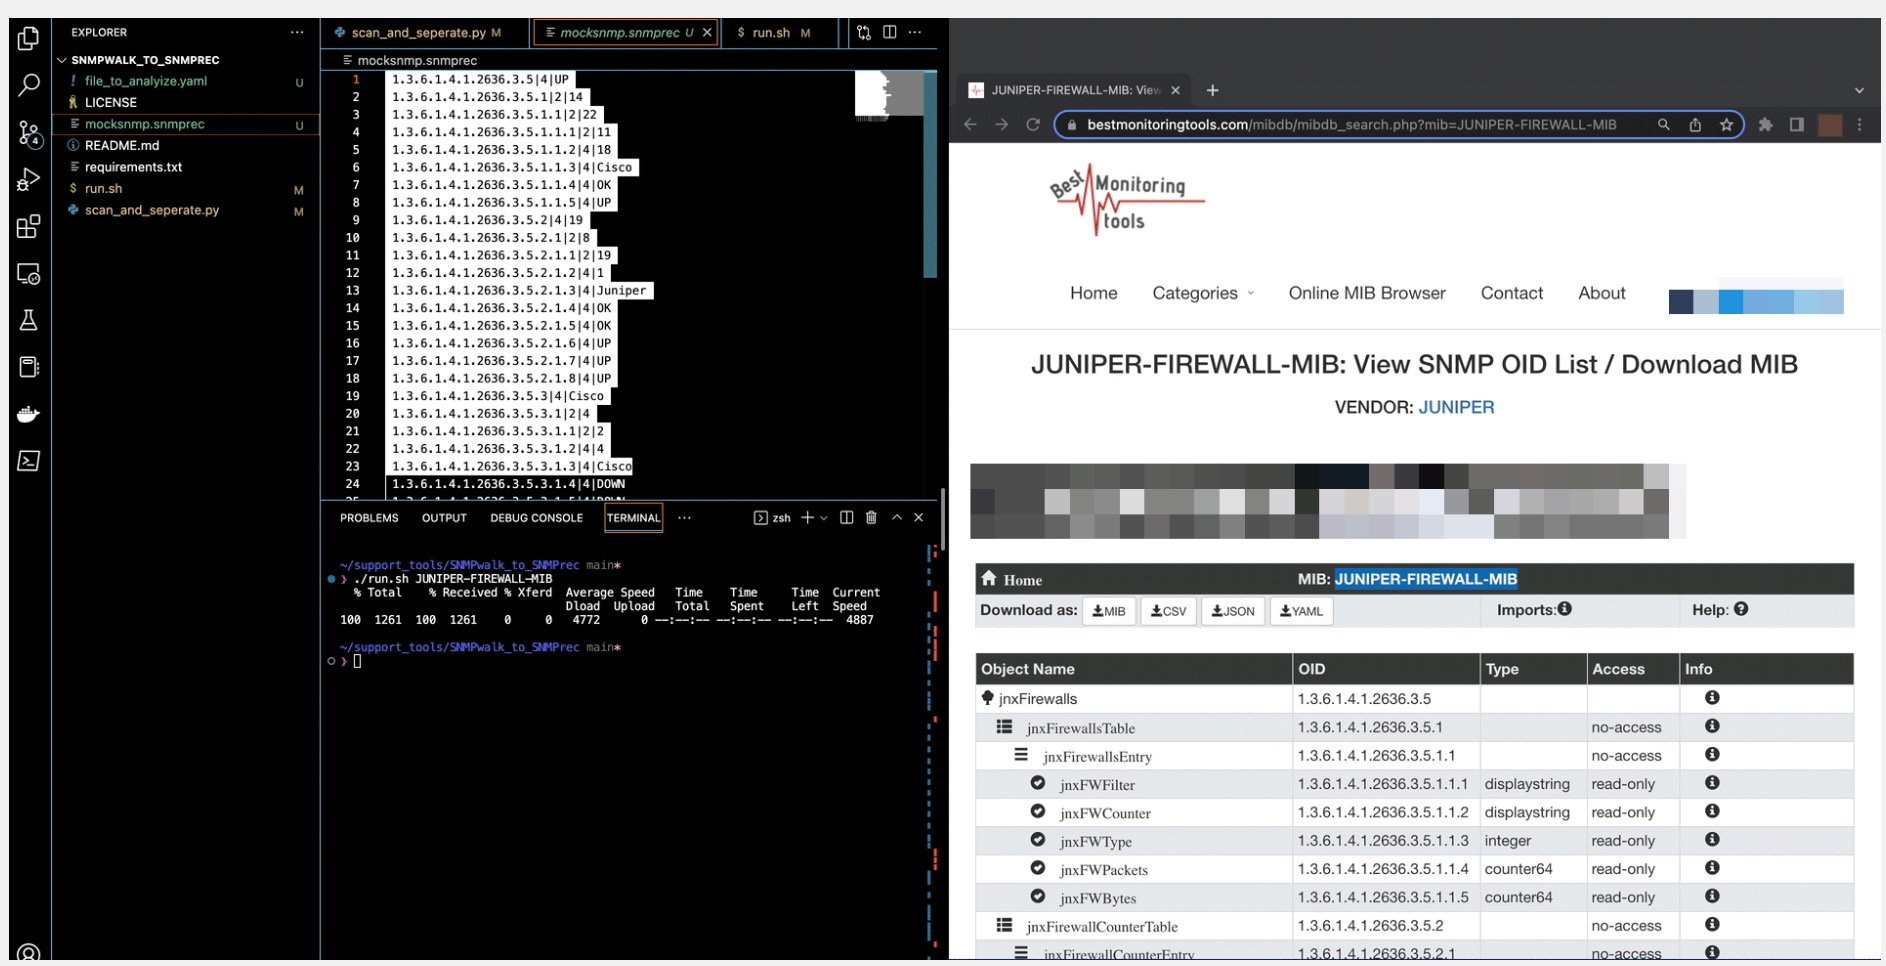The image size is (1886, 966).
Task: Collapse the SNMPWALK_TO_SNMPREC folder
Action: [x=63, y=60]
